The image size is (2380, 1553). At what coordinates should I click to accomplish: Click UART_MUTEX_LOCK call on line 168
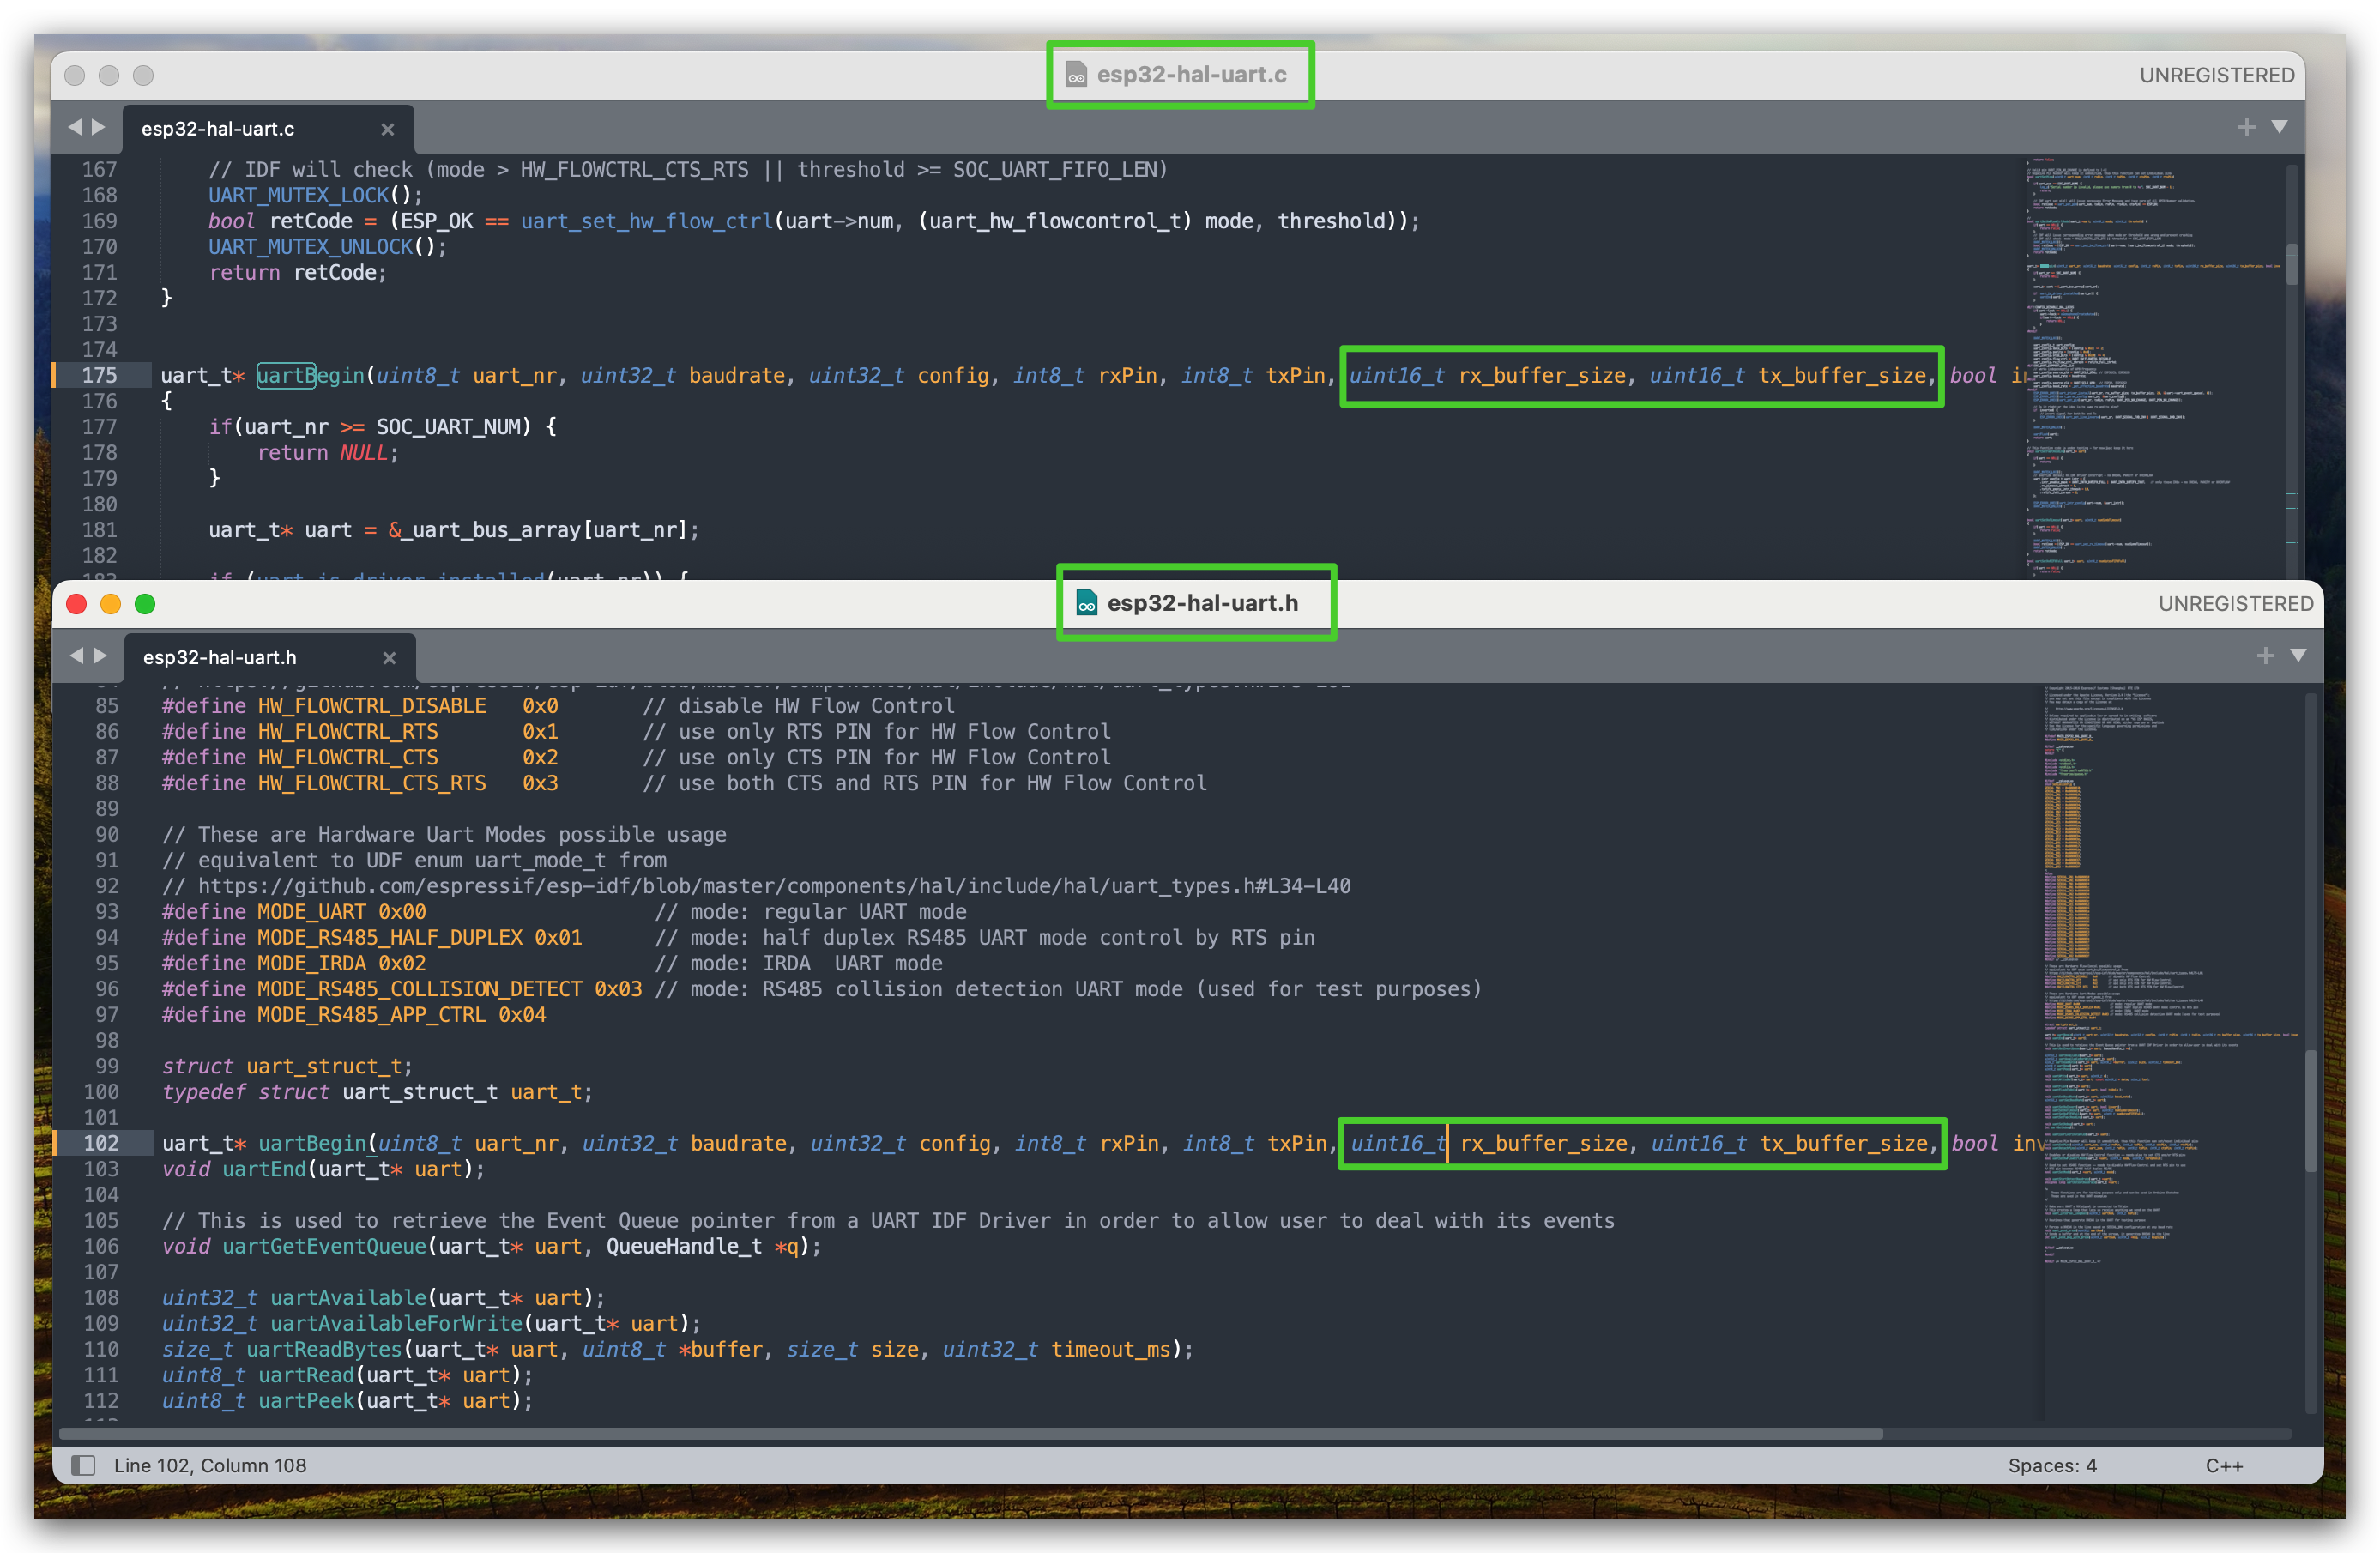click(x=298, y=195)
